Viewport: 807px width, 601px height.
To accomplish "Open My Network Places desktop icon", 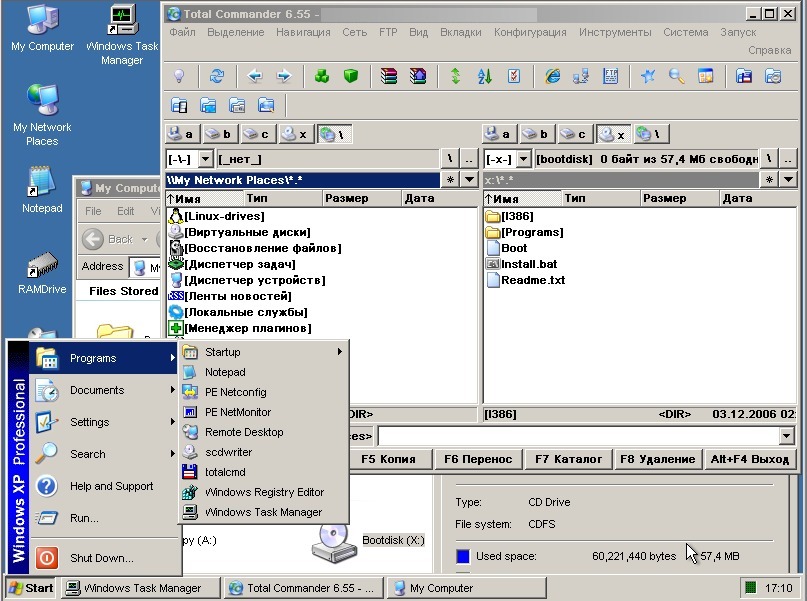I will [x=42, y=115].
